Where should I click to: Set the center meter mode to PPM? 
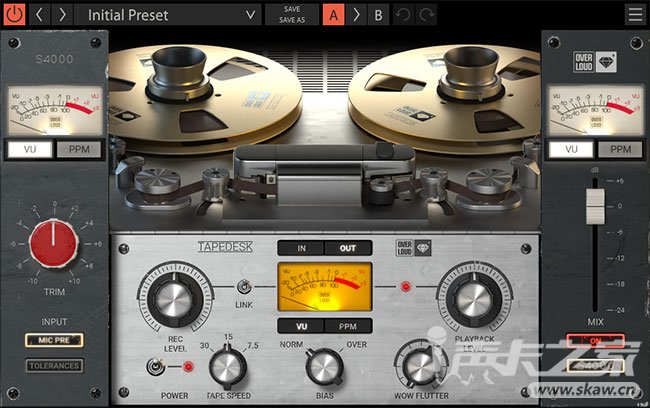(x=348, y=326)
